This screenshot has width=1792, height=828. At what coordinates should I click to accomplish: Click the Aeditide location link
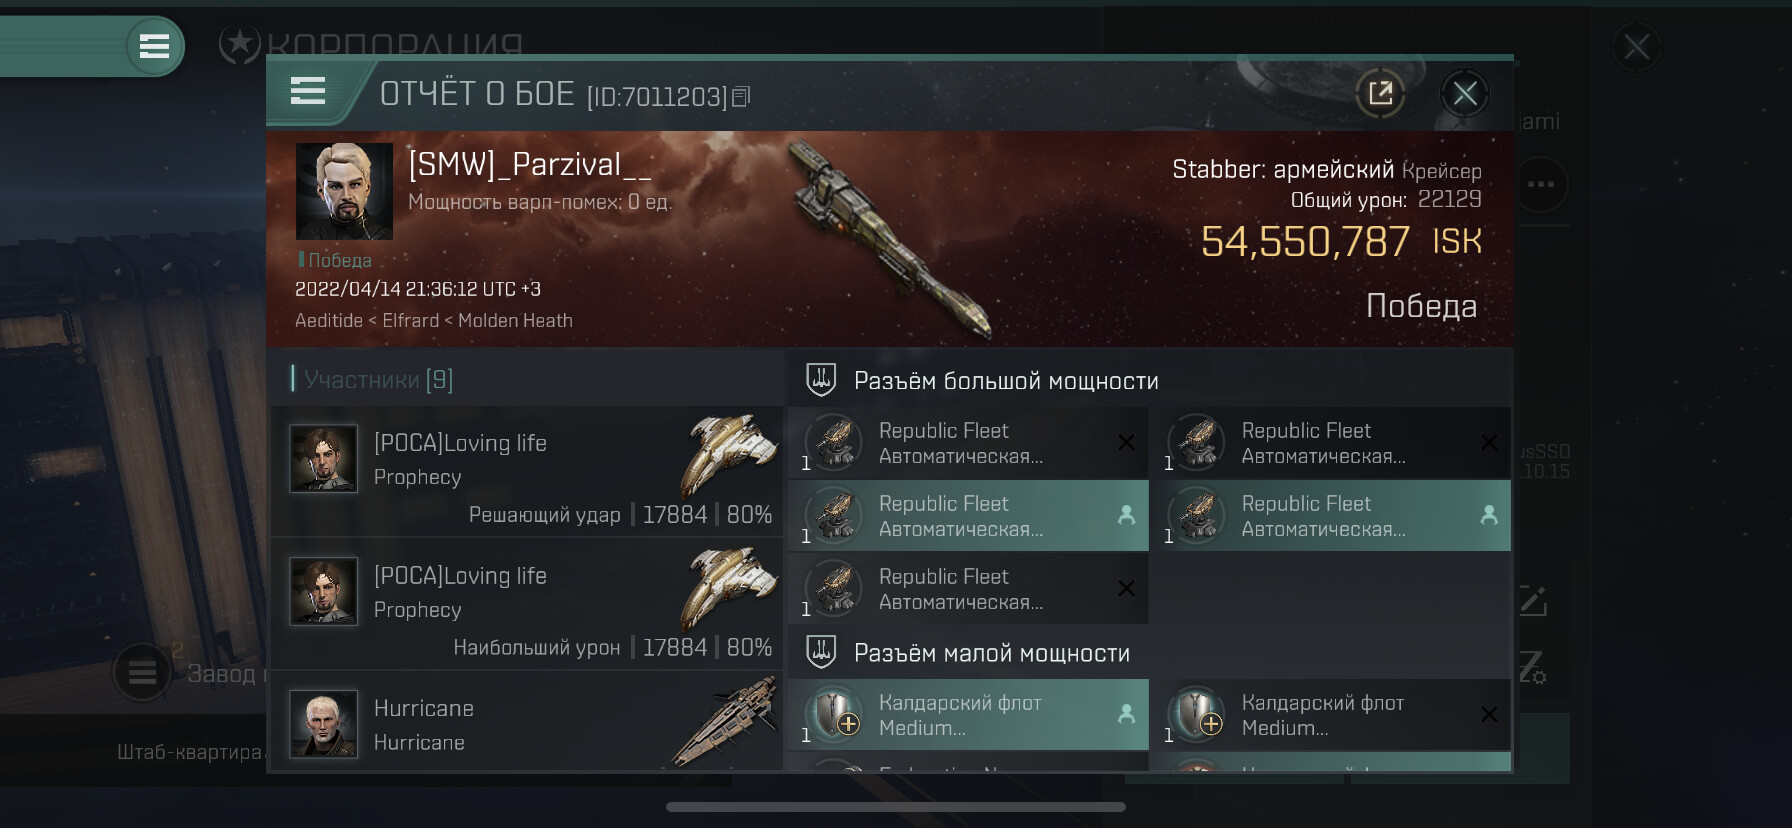[329, 321]
